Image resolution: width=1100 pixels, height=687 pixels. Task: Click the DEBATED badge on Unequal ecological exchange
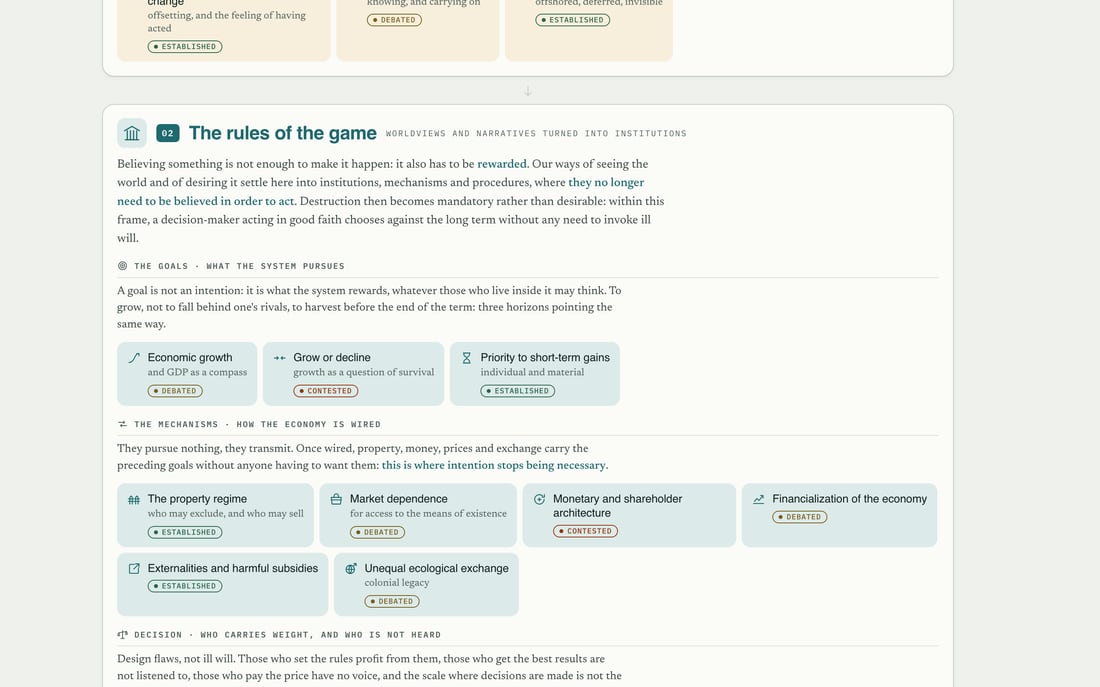point(392,601)
